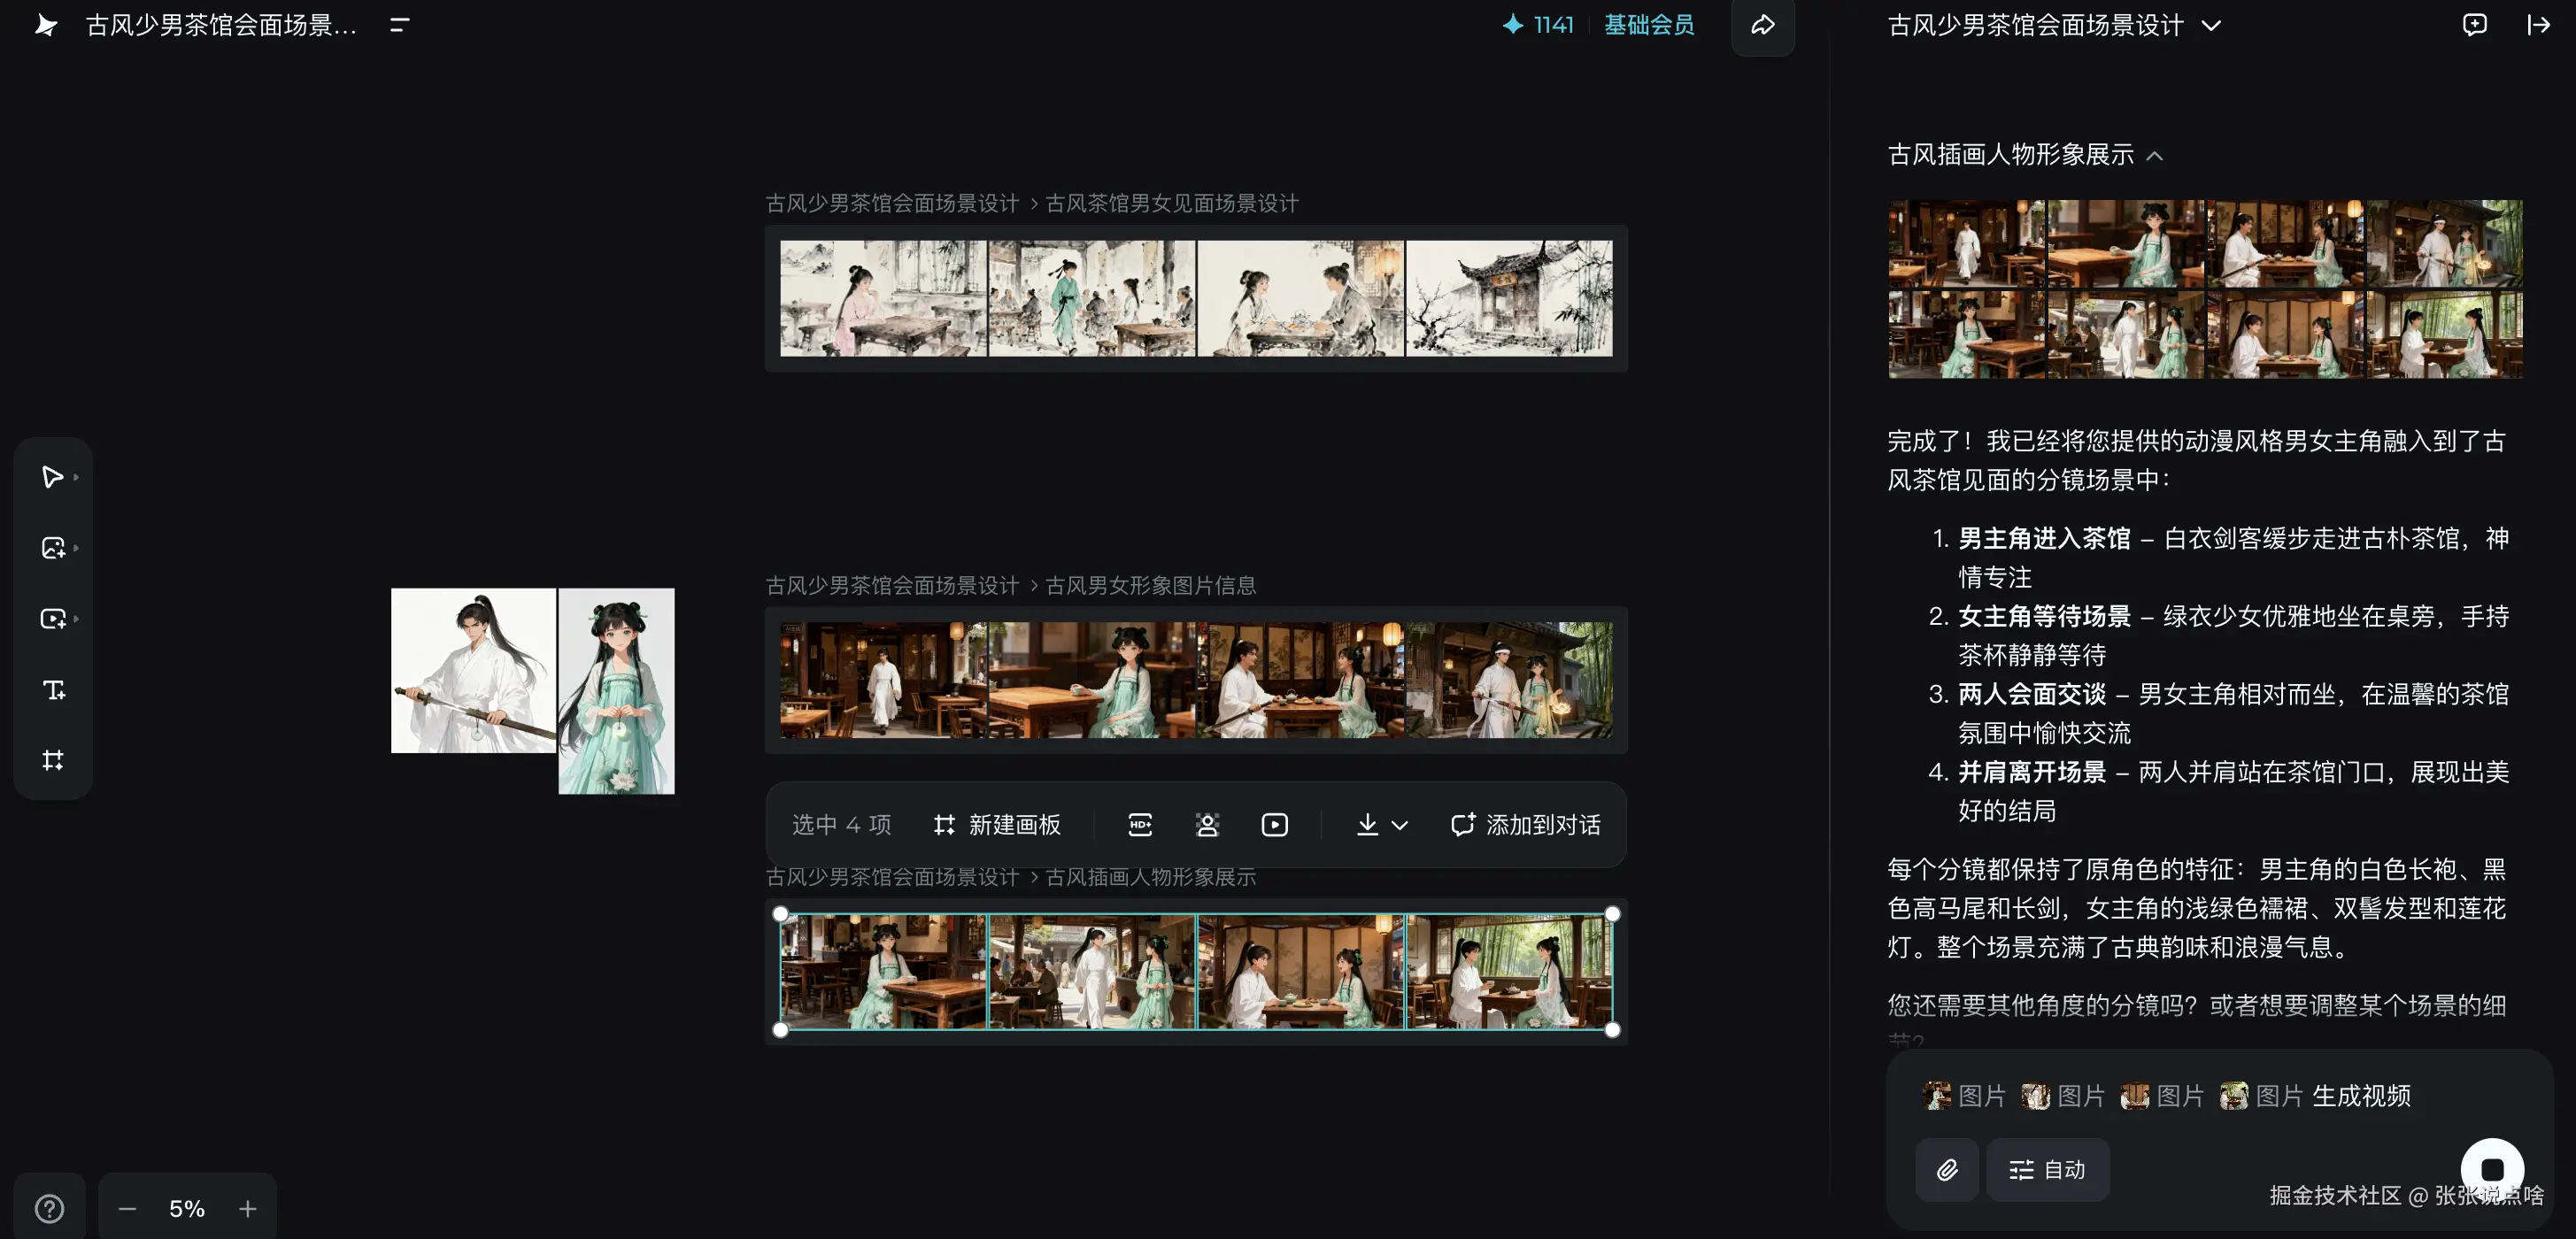Collapse the 古风插画人物形象展示 section
Image resolution: width=2576 pixels, height=1239 pixels.
point(2154,156)
